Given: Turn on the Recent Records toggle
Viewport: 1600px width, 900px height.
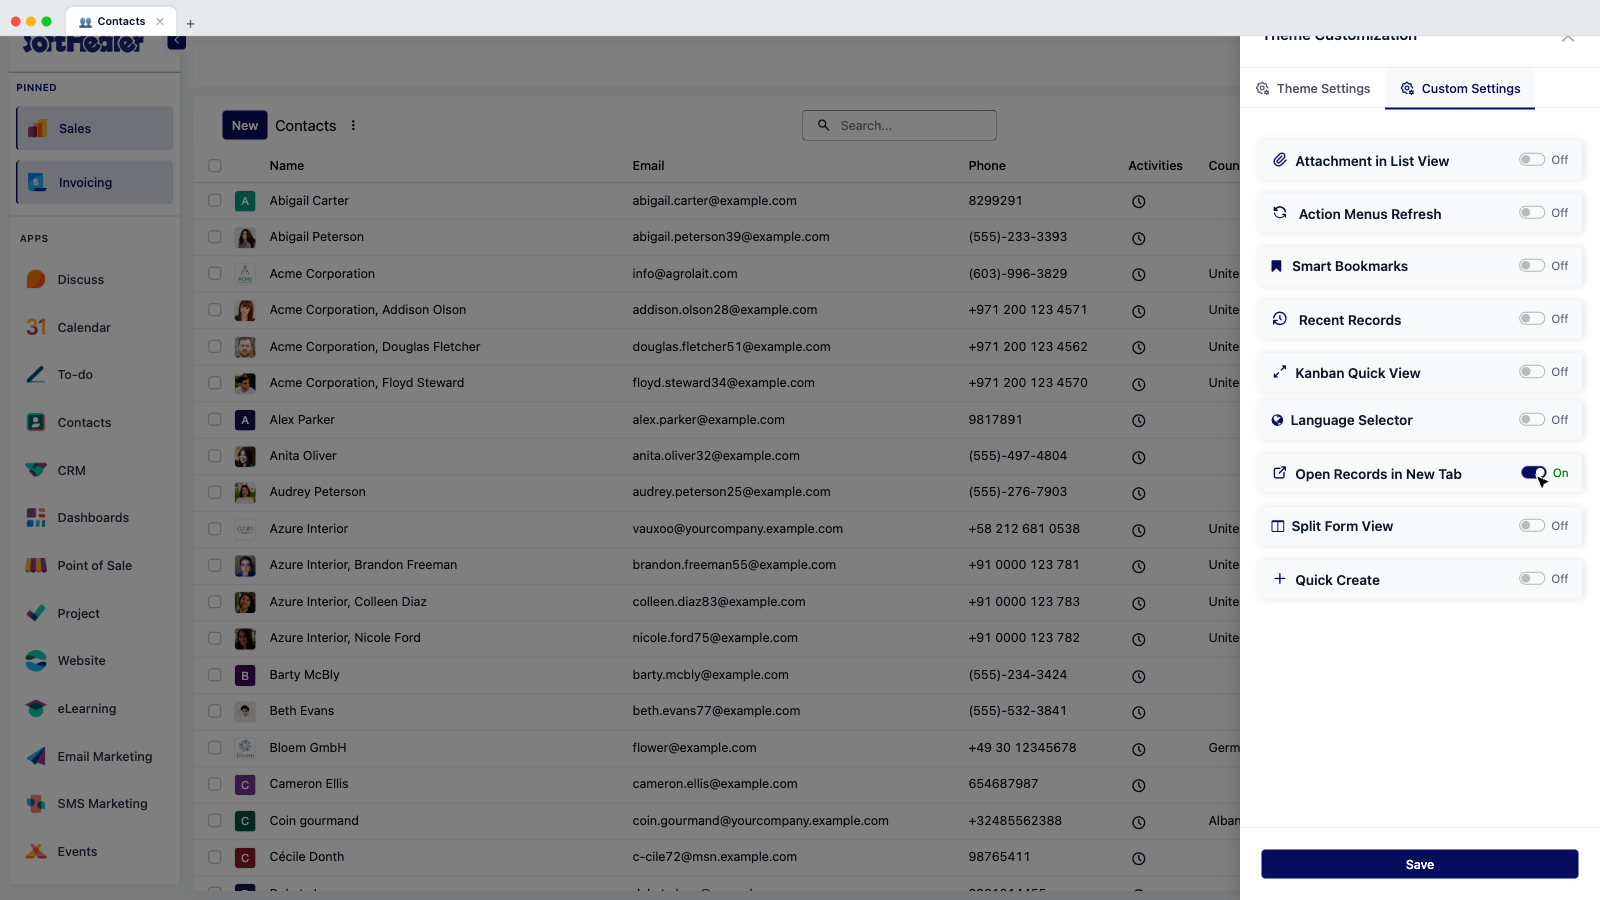Looking at the screenshot, I should click(1532, 319).
